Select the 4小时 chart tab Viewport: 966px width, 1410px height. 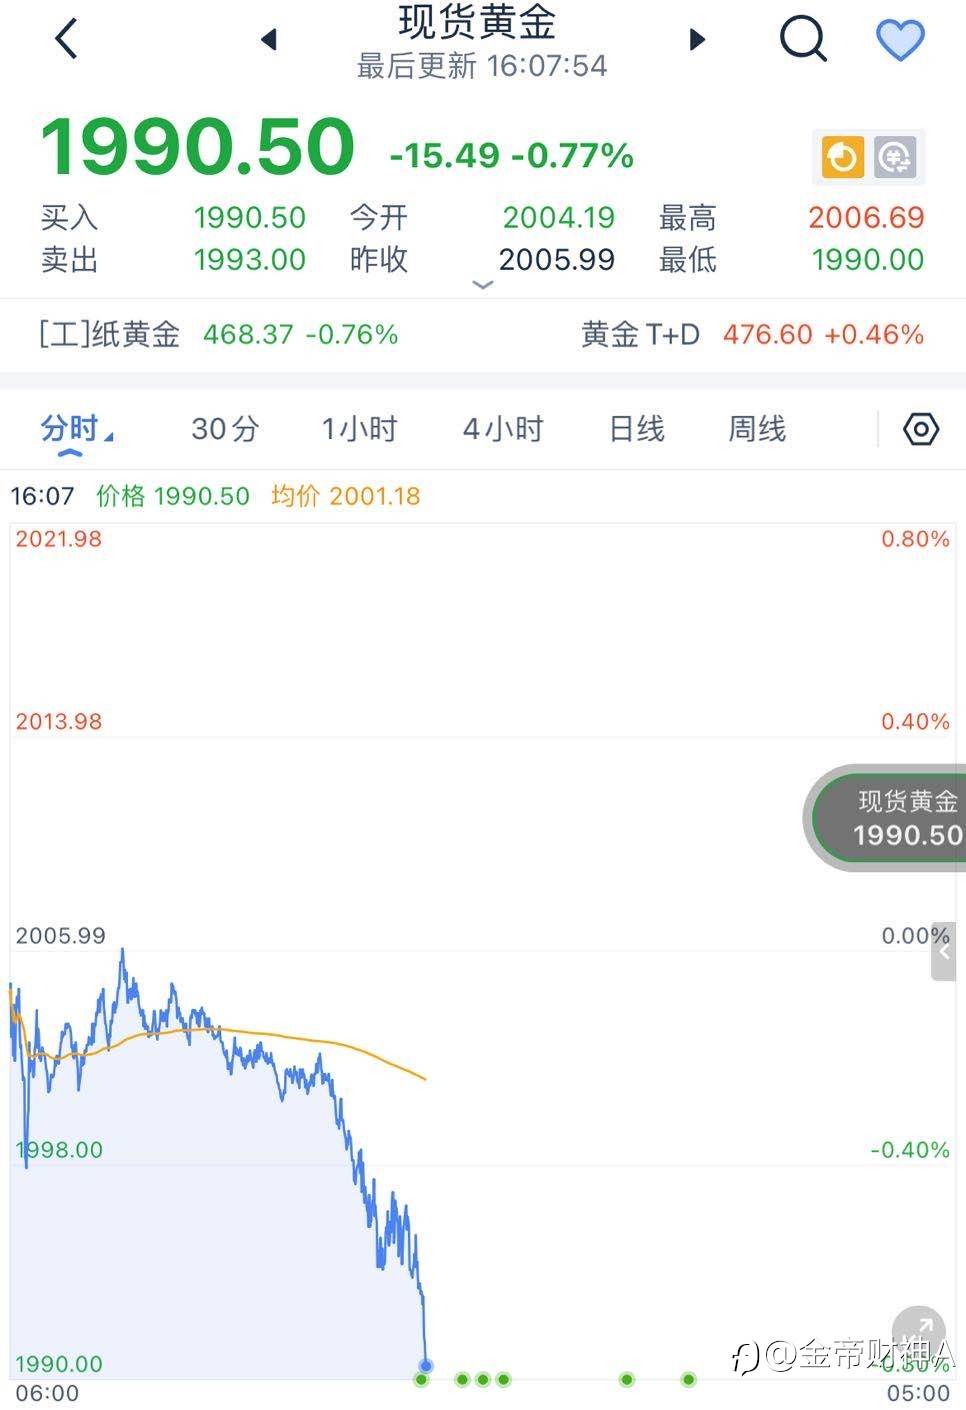point(502,429)
